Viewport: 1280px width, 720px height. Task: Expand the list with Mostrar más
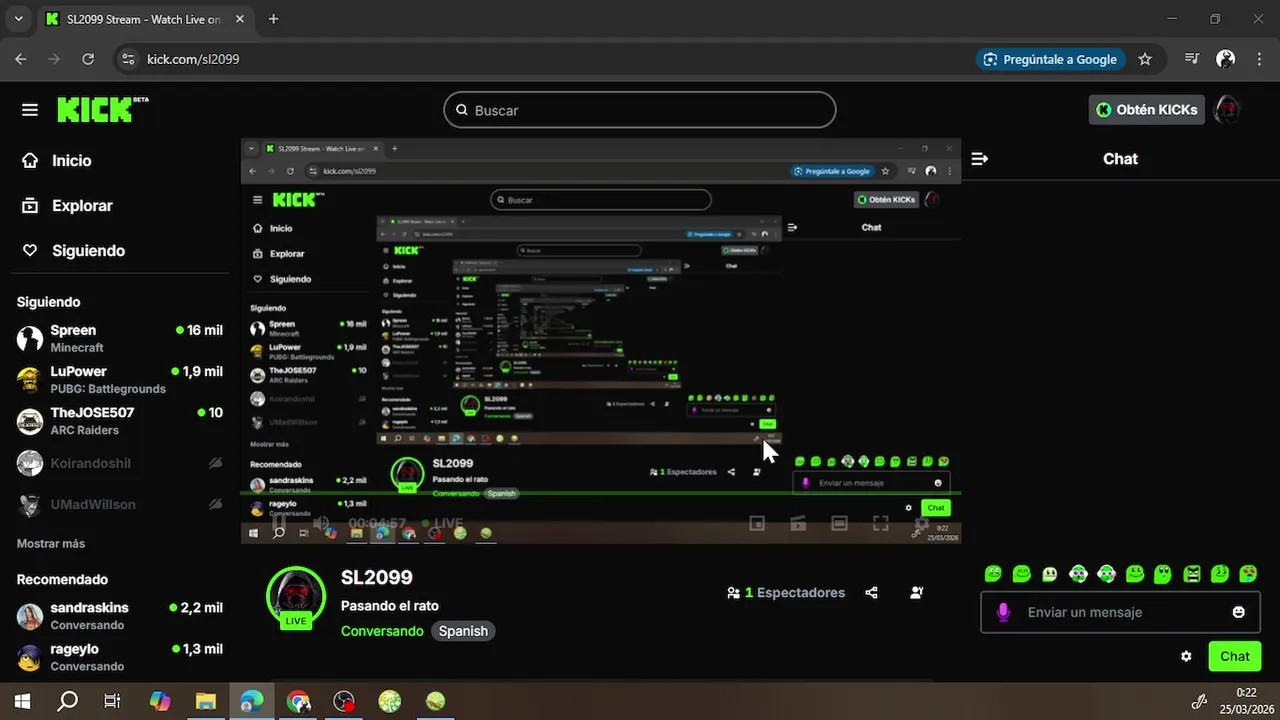(x=51, y=544)
